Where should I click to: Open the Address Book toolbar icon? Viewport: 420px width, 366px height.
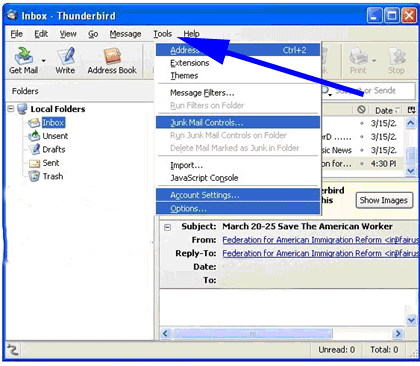(x=112, y=56)
